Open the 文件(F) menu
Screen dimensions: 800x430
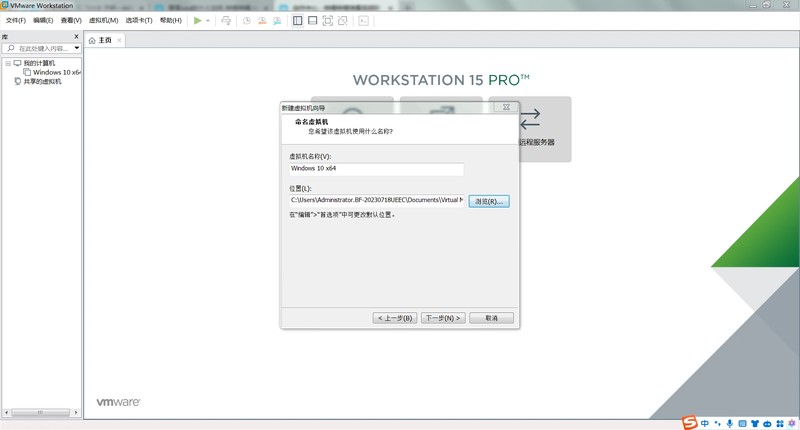click(15, 20)
